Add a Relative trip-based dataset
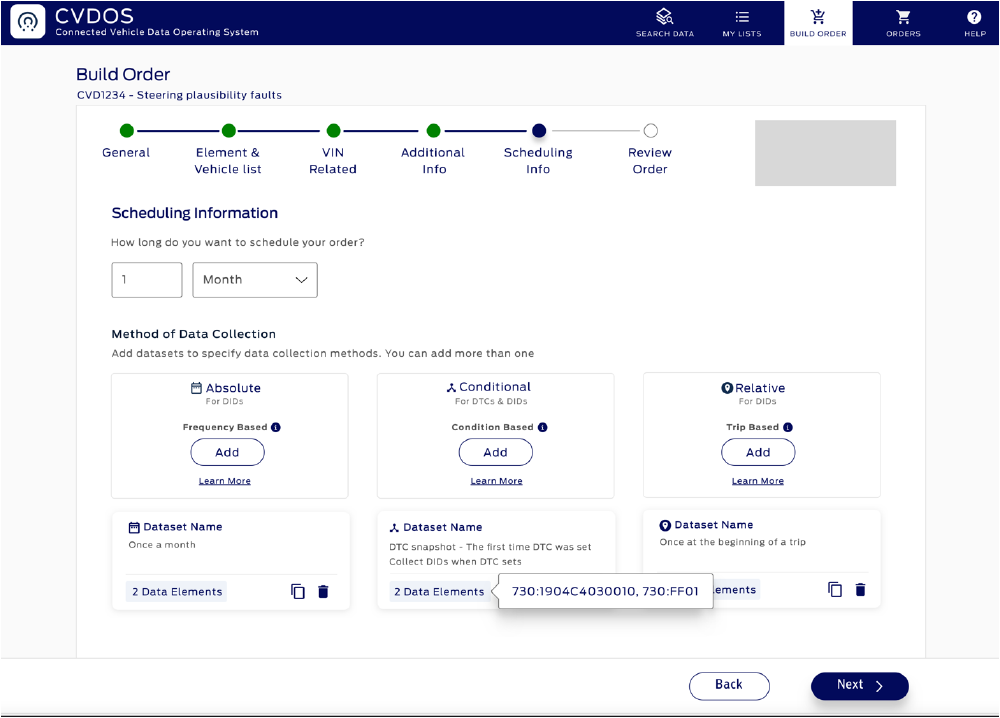The width and height of the screenshot is (1000, 718). [758, 453]
